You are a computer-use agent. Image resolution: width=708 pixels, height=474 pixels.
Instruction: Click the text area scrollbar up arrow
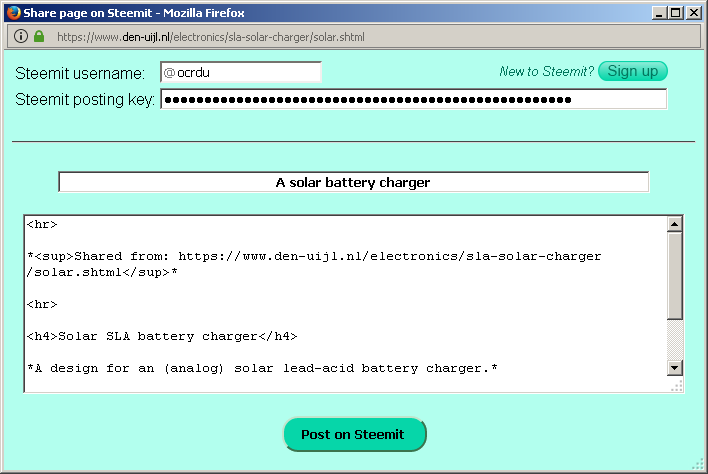[x=675, y=224]
